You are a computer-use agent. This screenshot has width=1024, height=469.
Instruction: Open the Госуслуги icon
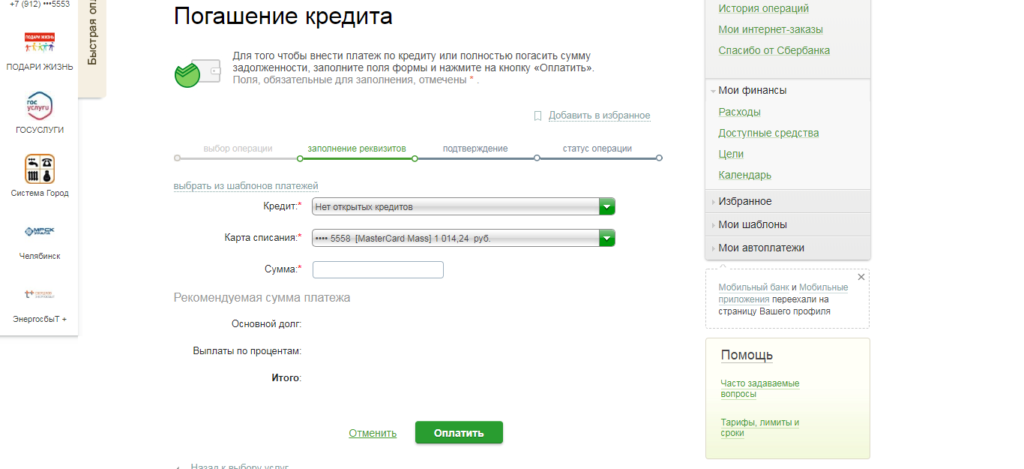pyautogui.click(x=39, y=106)
